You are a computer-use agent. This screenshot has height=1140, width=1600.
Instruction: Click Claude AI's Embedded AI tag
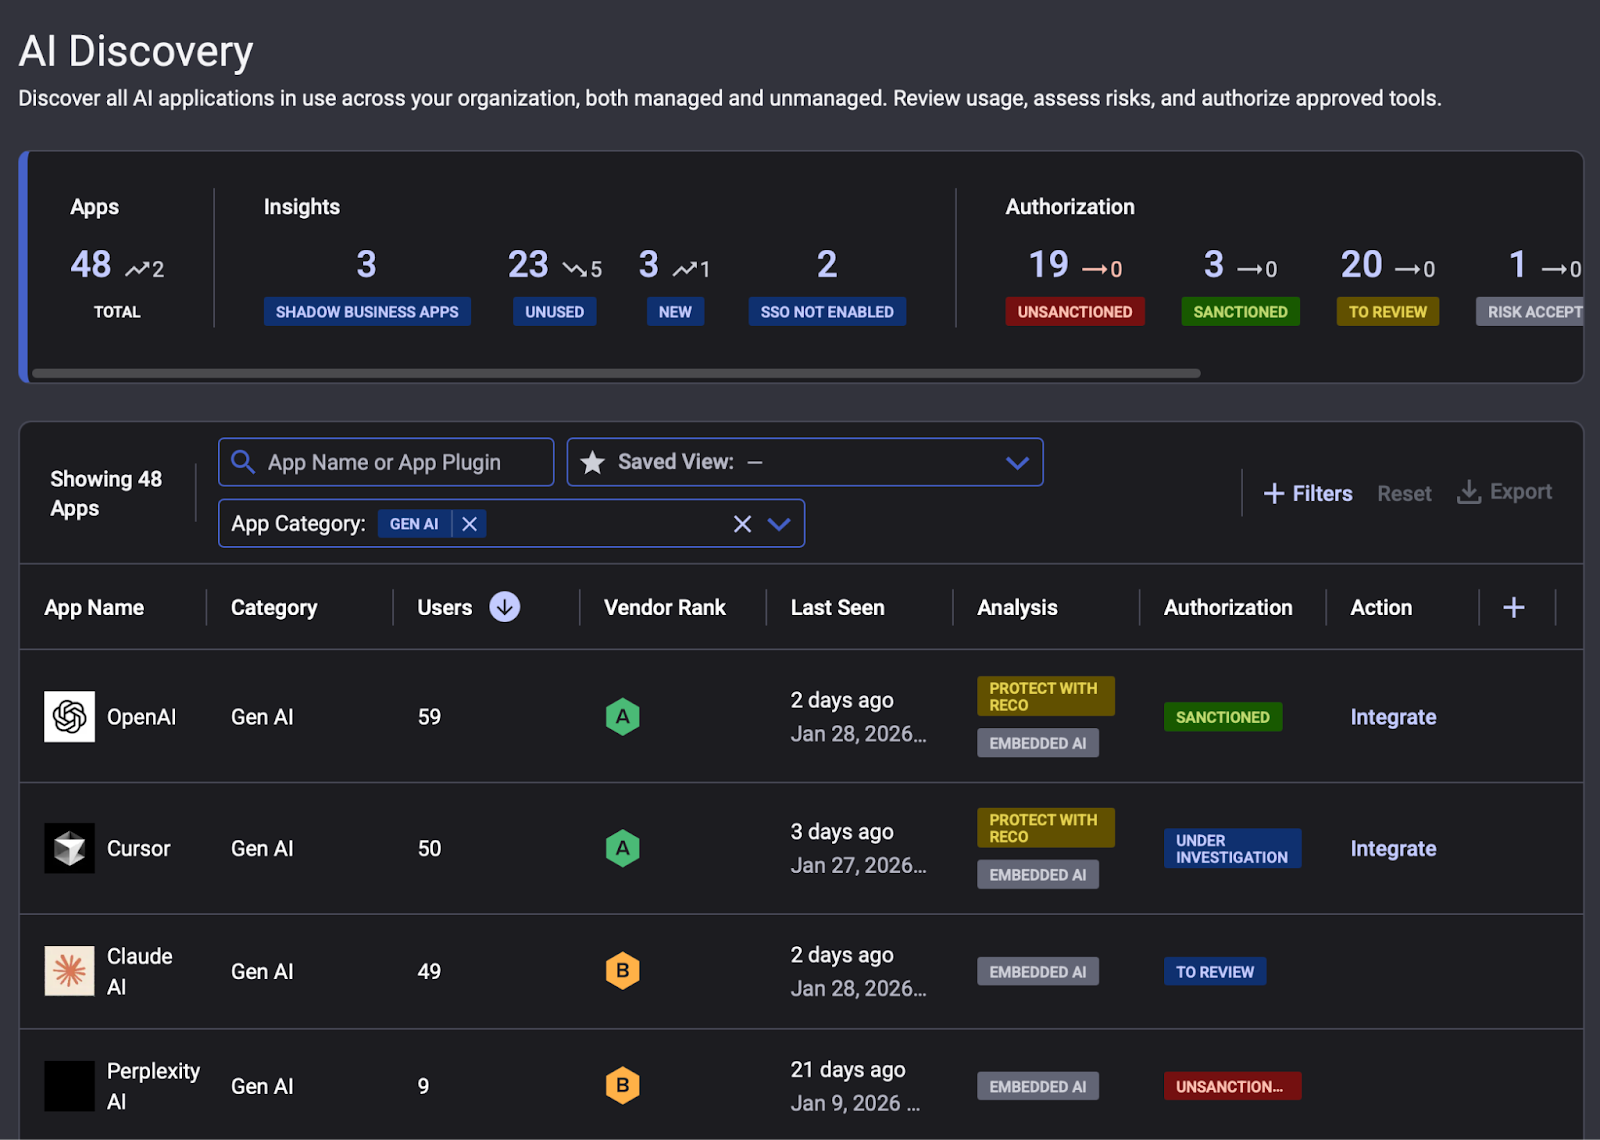click(x=1038, y=972)
